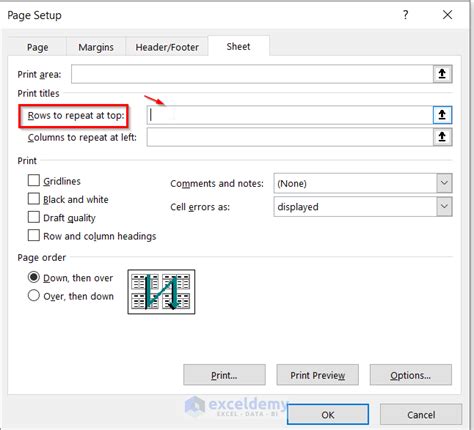The height and width of the screenshot is (430, 474).
Task: Switch to the Margins tab
Action: 96,47
